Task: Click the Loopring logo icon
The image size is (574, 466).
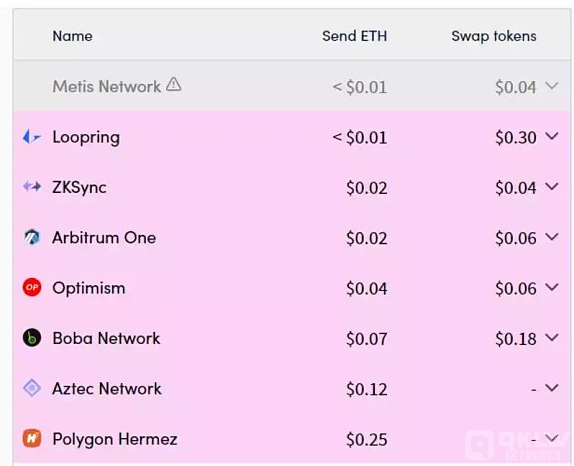Action: [x=32, y=137]
